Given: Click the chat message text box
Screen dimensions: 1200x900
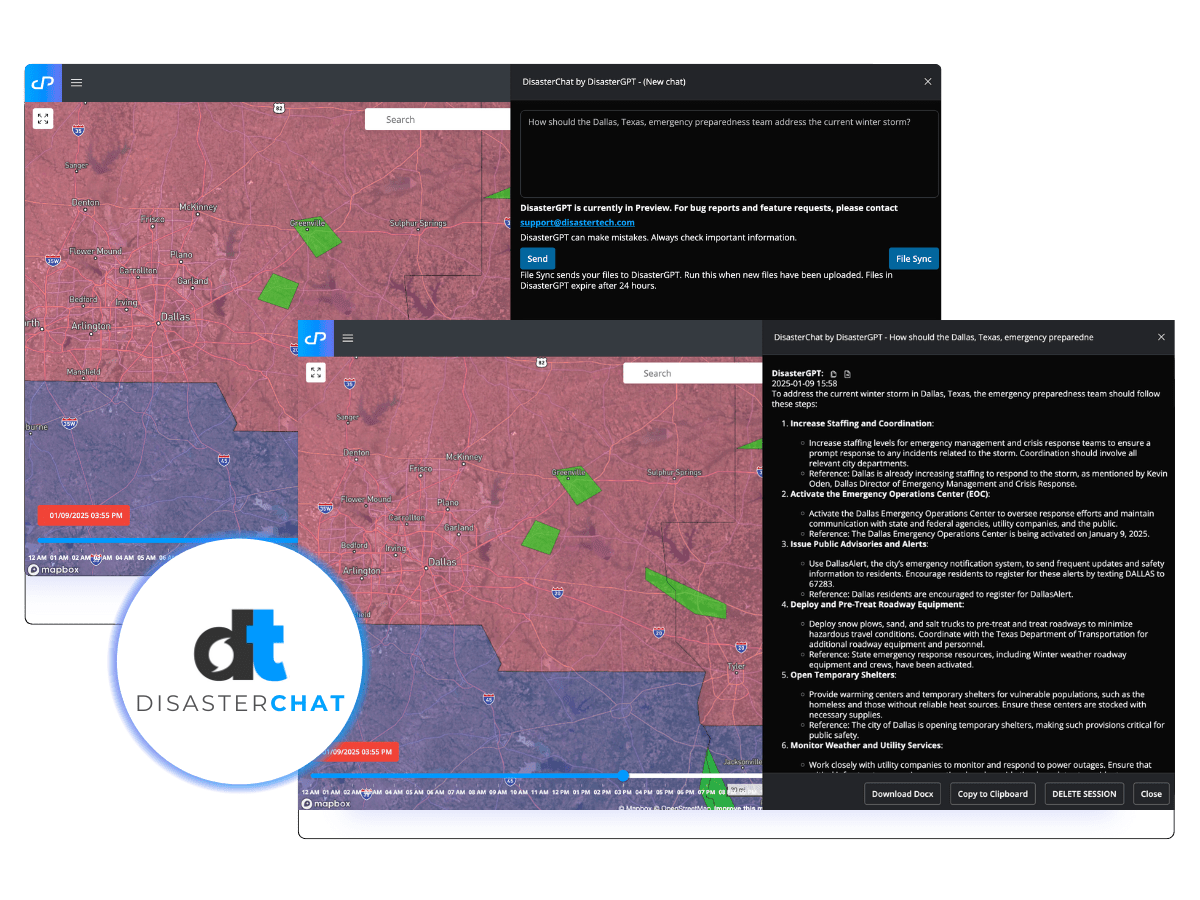Looking at the screenshot, I should [729, 154].
